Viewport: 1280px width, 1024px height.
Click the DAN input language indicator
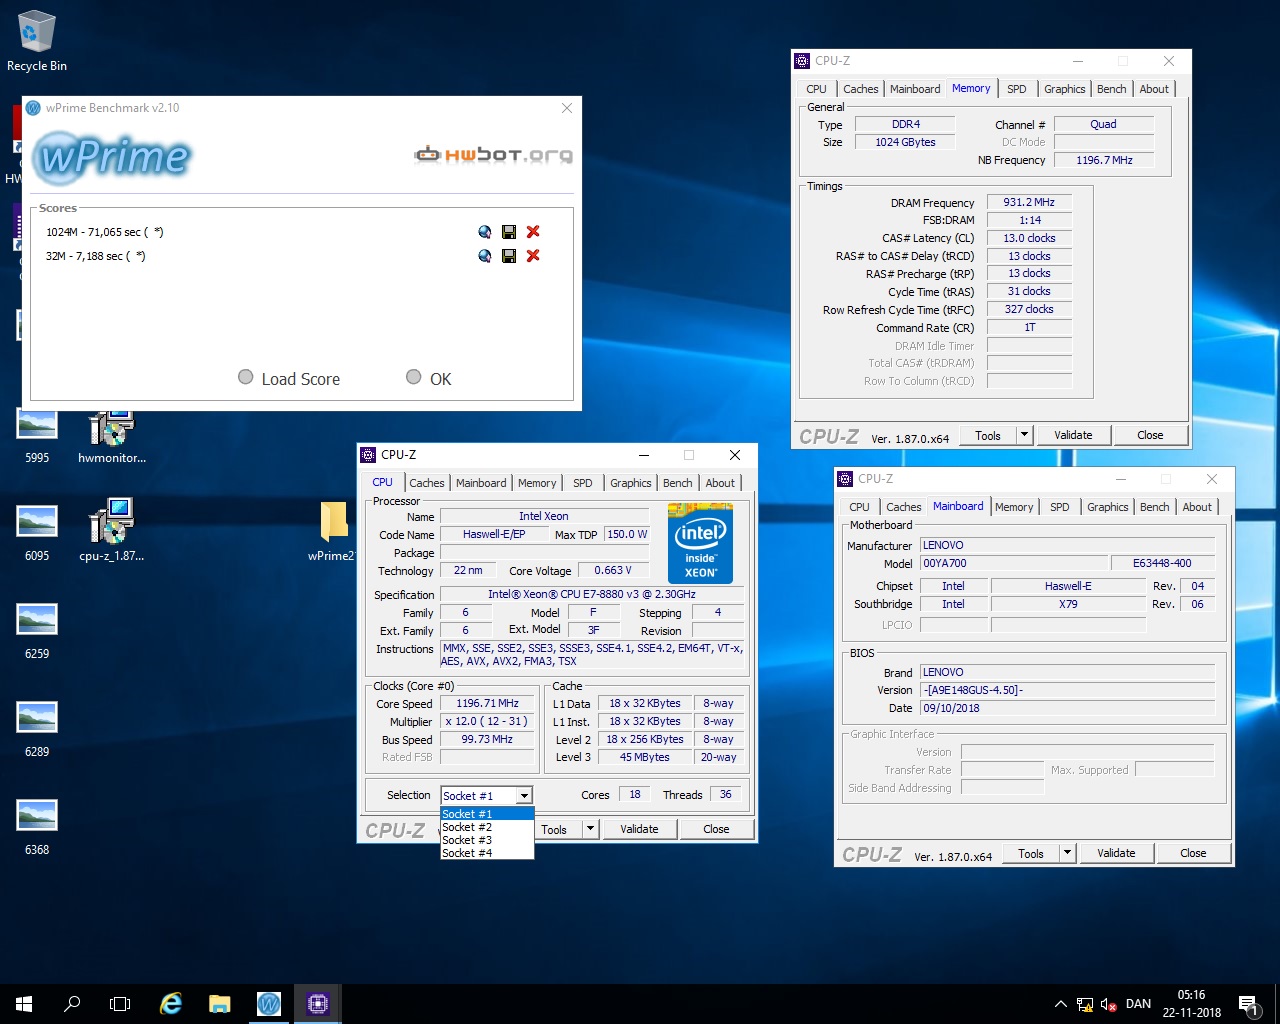pyautogui.click(x=1138, y=1004)
